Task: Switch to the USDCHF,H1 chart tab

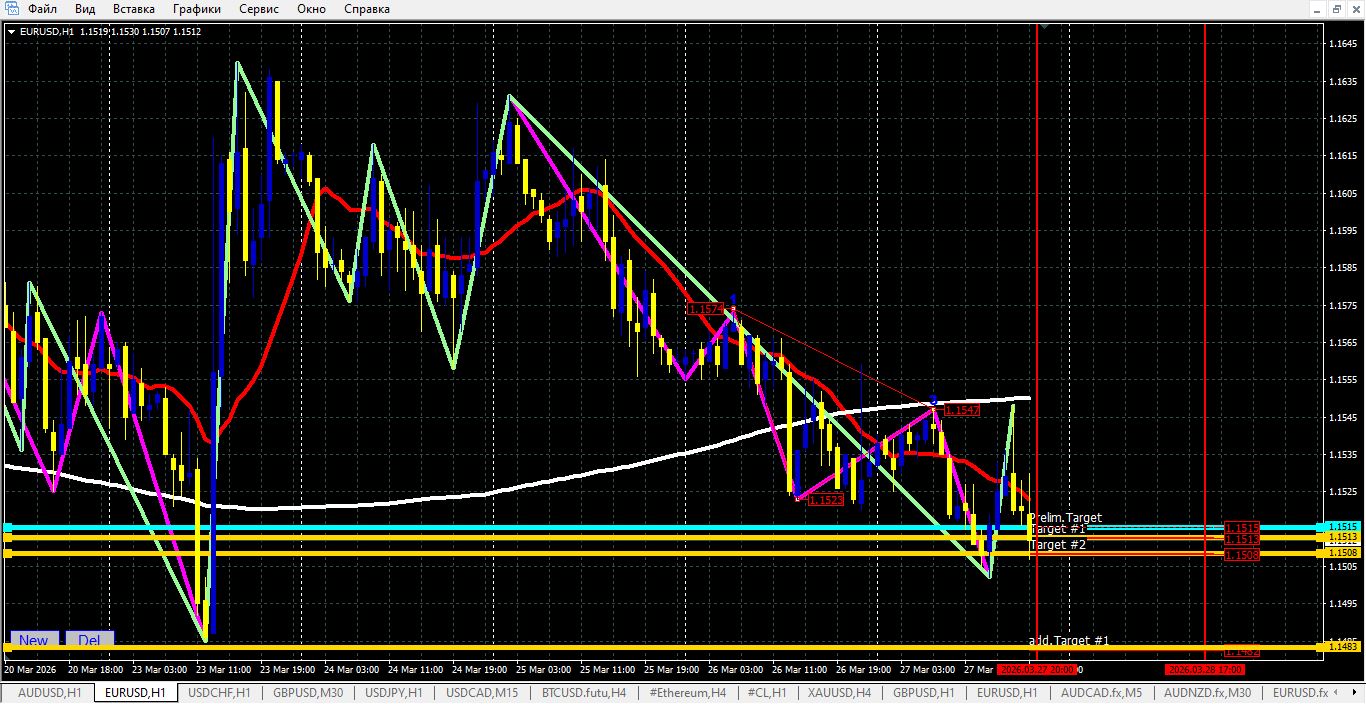Action: [x=219, y=692]
